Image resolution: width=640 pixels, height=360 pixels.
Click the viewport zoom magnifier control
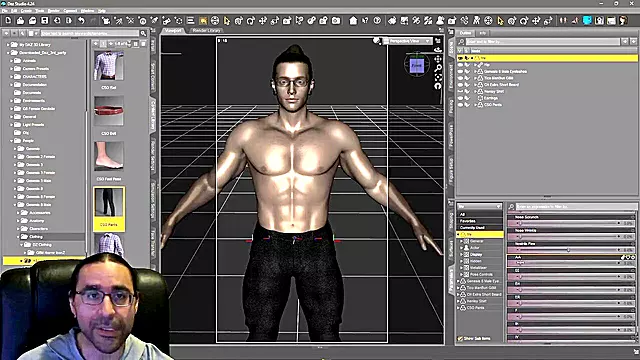point(438,68)
